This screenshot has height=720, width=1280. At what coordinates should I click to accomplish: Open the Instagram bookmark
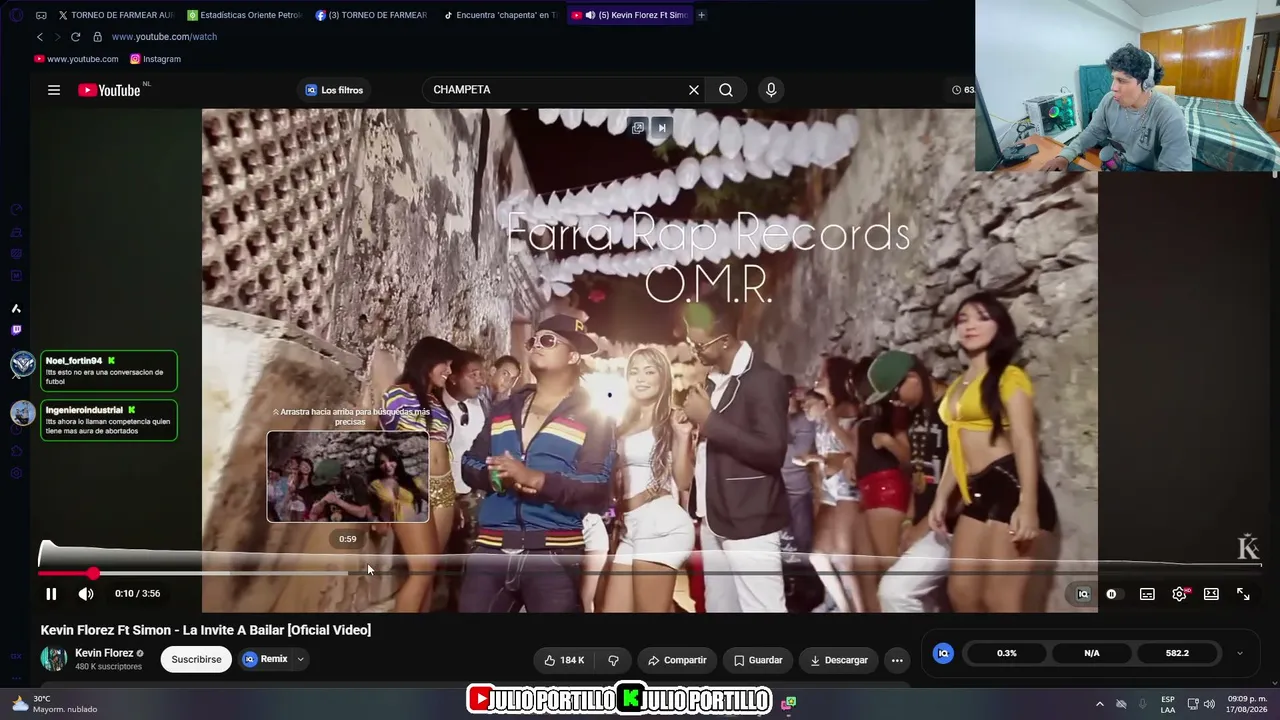(x=155, y=59)
